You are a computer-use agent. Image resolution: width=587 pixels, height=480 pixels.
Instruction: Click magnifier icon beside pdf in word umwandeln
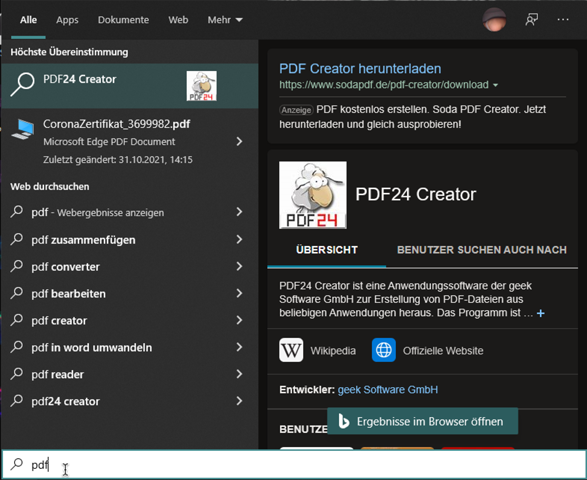coord(16,347)
